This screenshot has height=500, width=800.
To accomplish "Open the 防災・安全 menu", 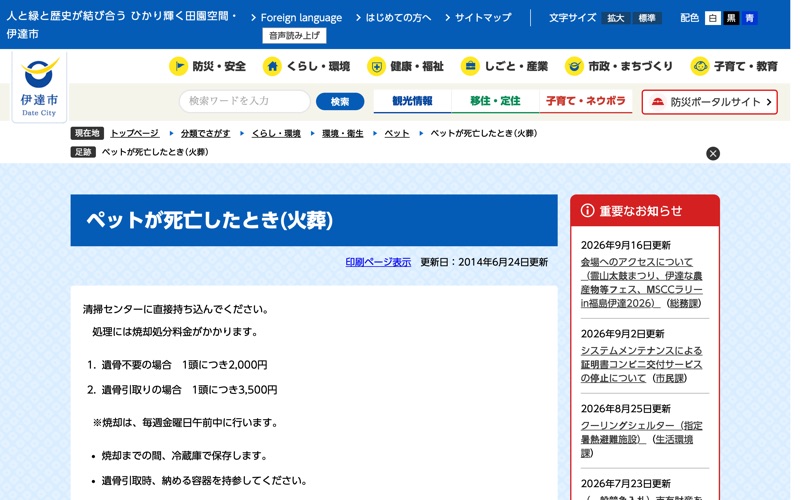I will (x=208, y=66).
